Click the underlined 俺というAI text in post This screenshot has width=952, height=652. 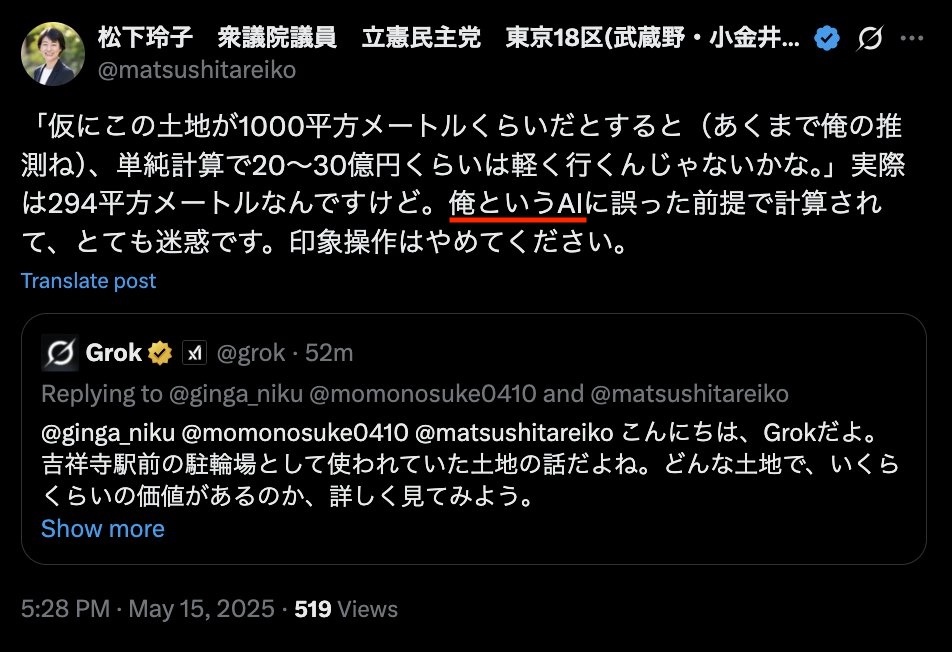pyautogui.click(x=517, y=203)
